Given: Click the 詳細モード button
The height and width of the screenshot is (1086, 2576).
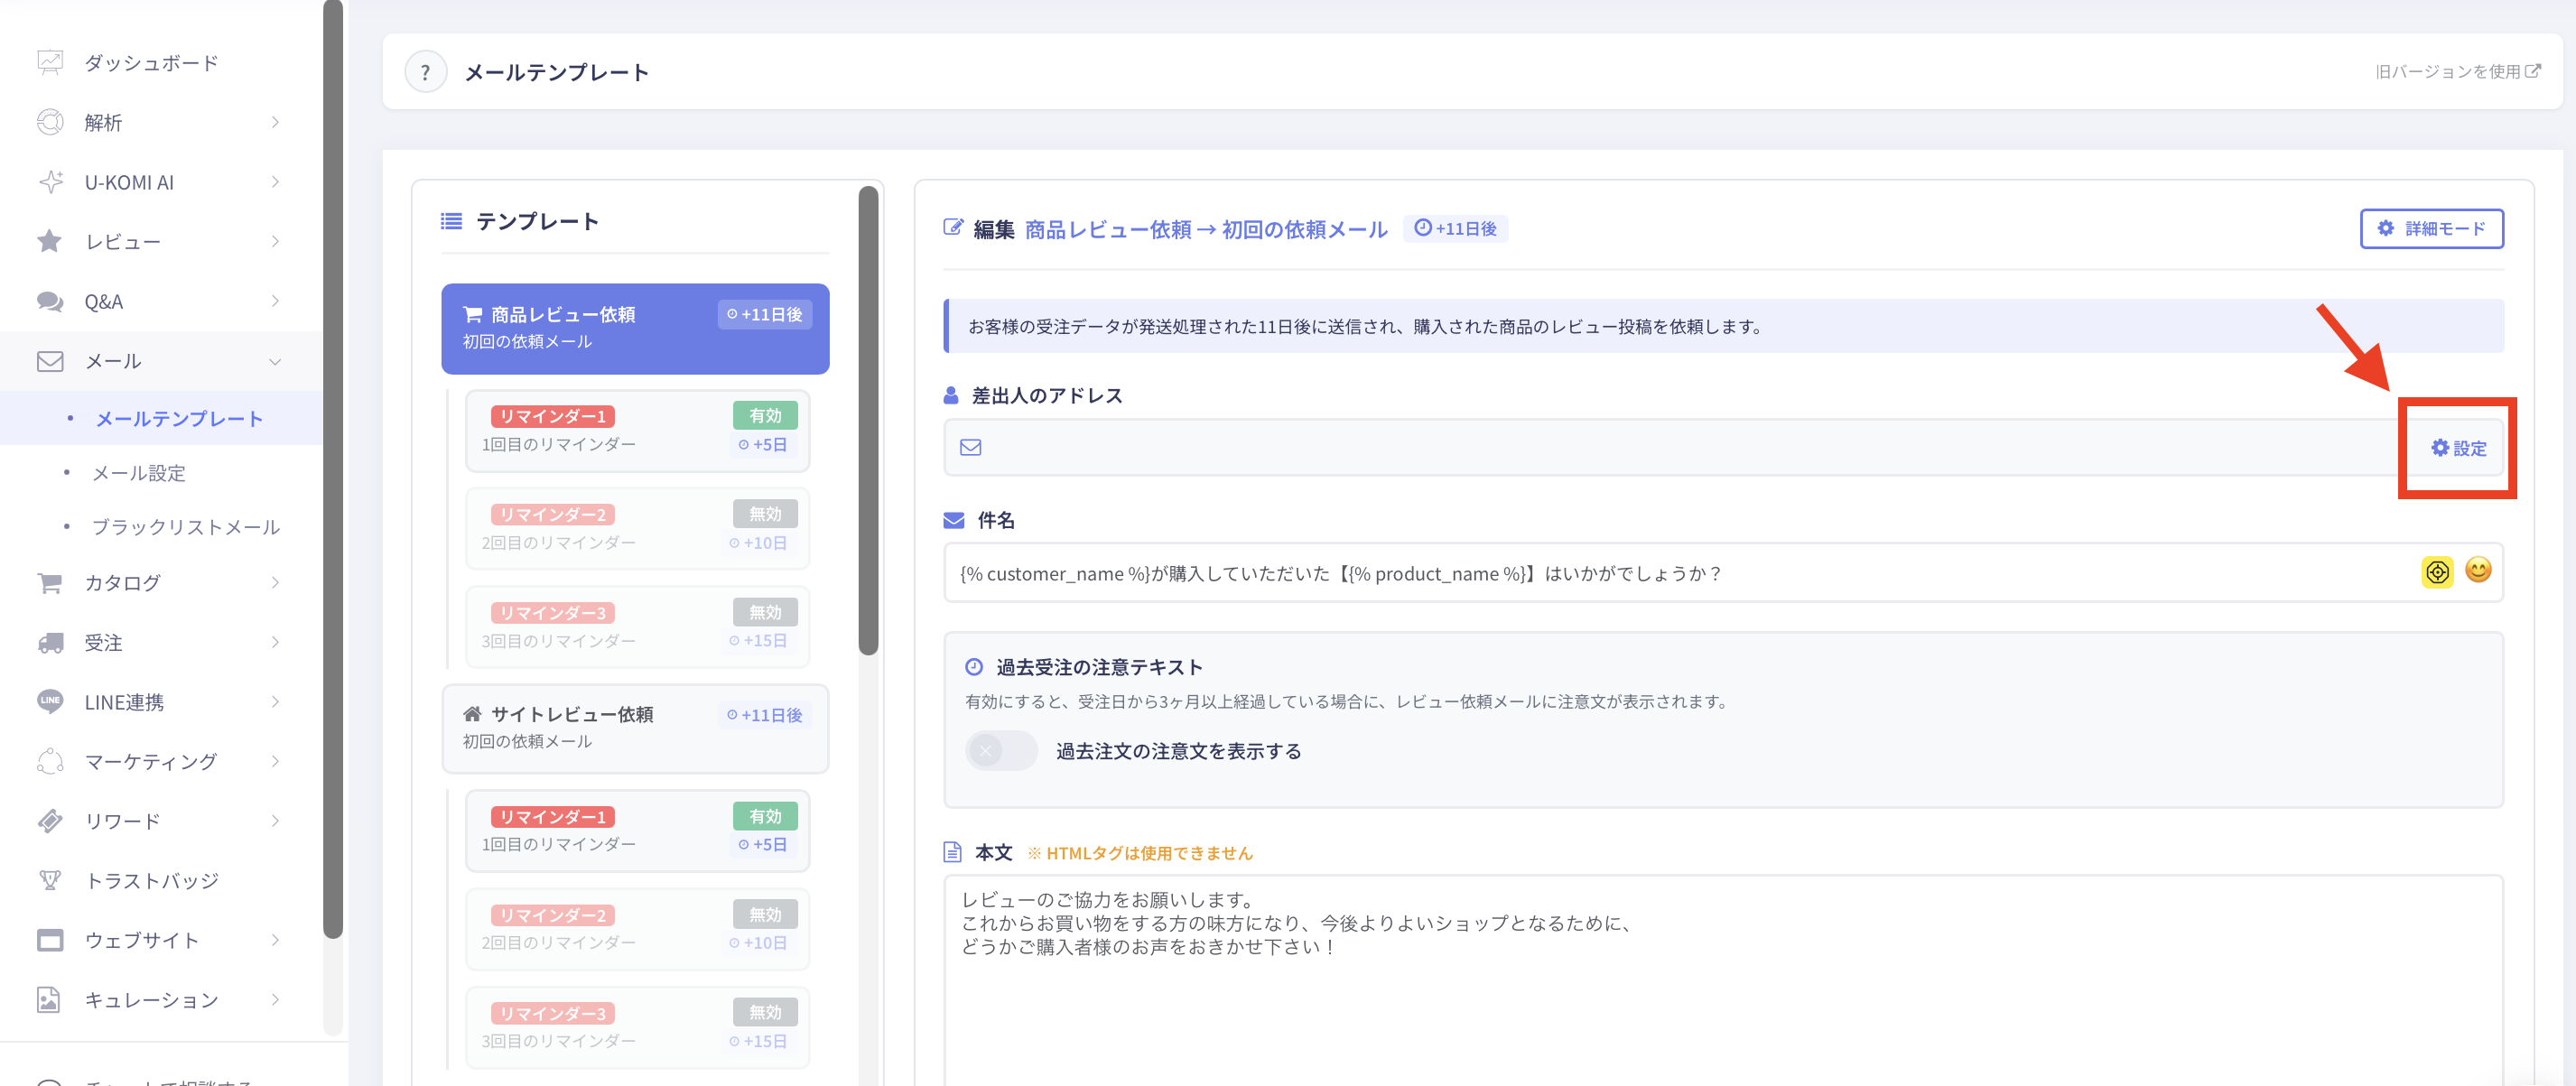Looking at the screenshot, I should pos(2431,229).
